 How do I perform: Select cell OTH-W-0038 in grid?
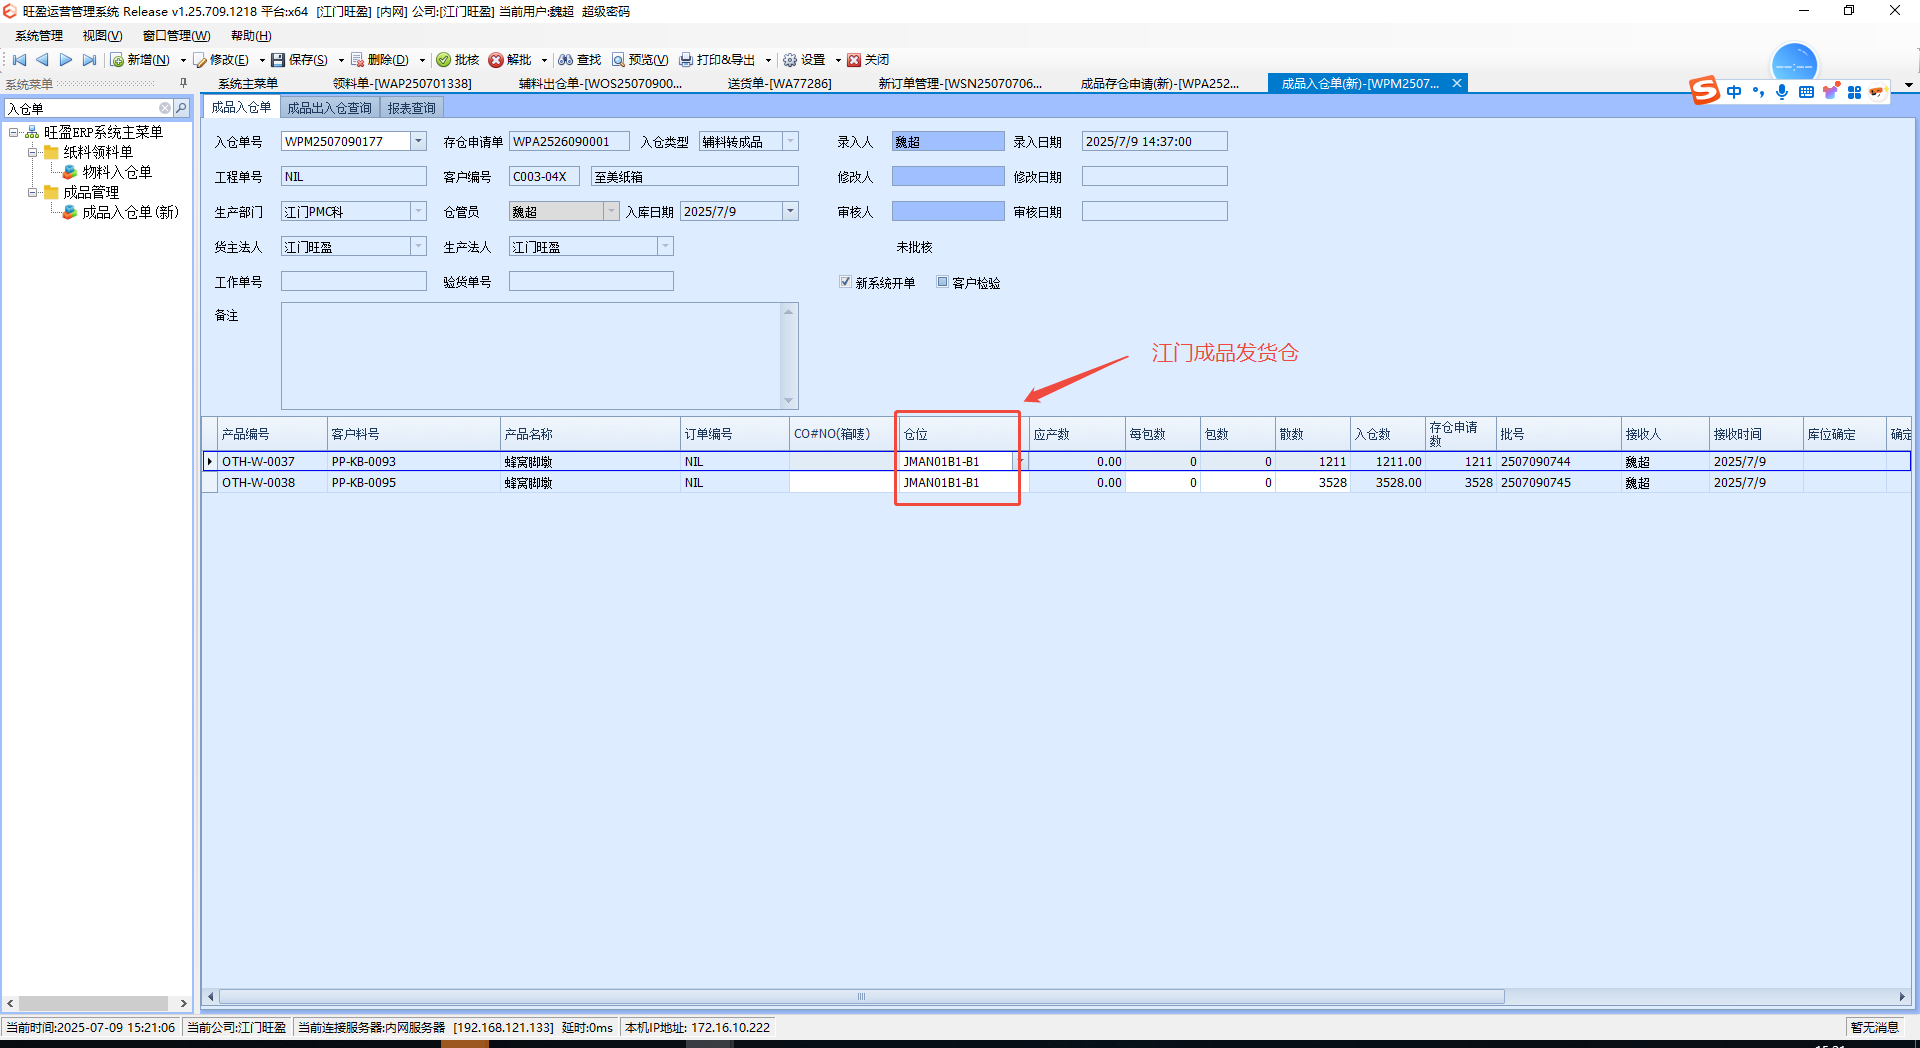pyautogui.click(x=272, y=482)
